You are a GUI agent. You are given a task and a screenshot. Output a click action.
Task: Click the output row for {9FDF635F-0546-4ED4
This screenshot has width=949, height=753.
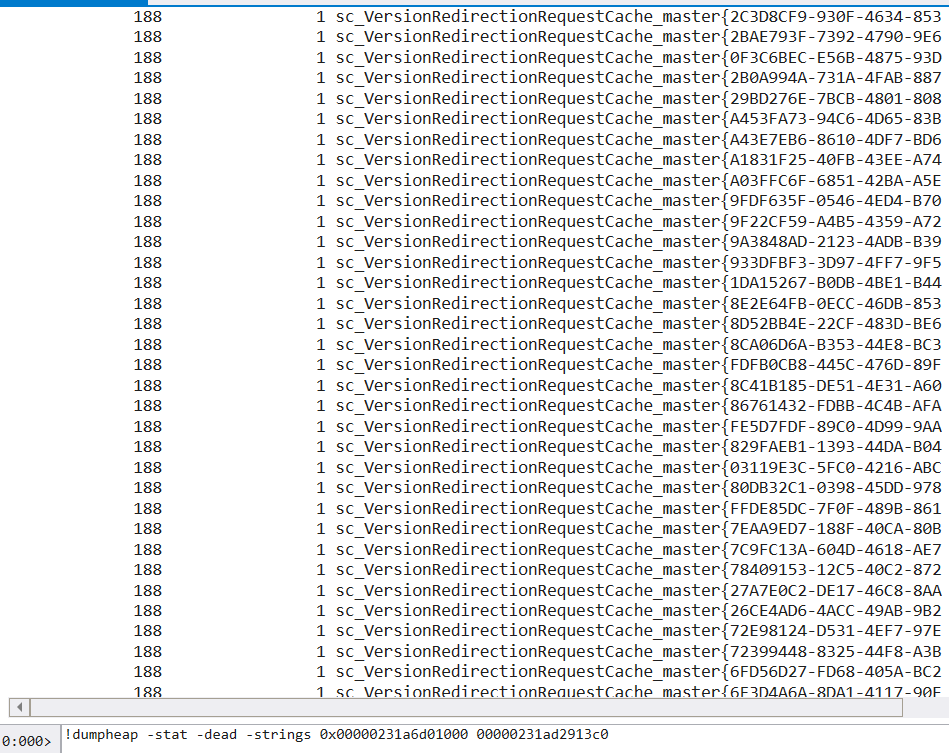tap(638, 201)
